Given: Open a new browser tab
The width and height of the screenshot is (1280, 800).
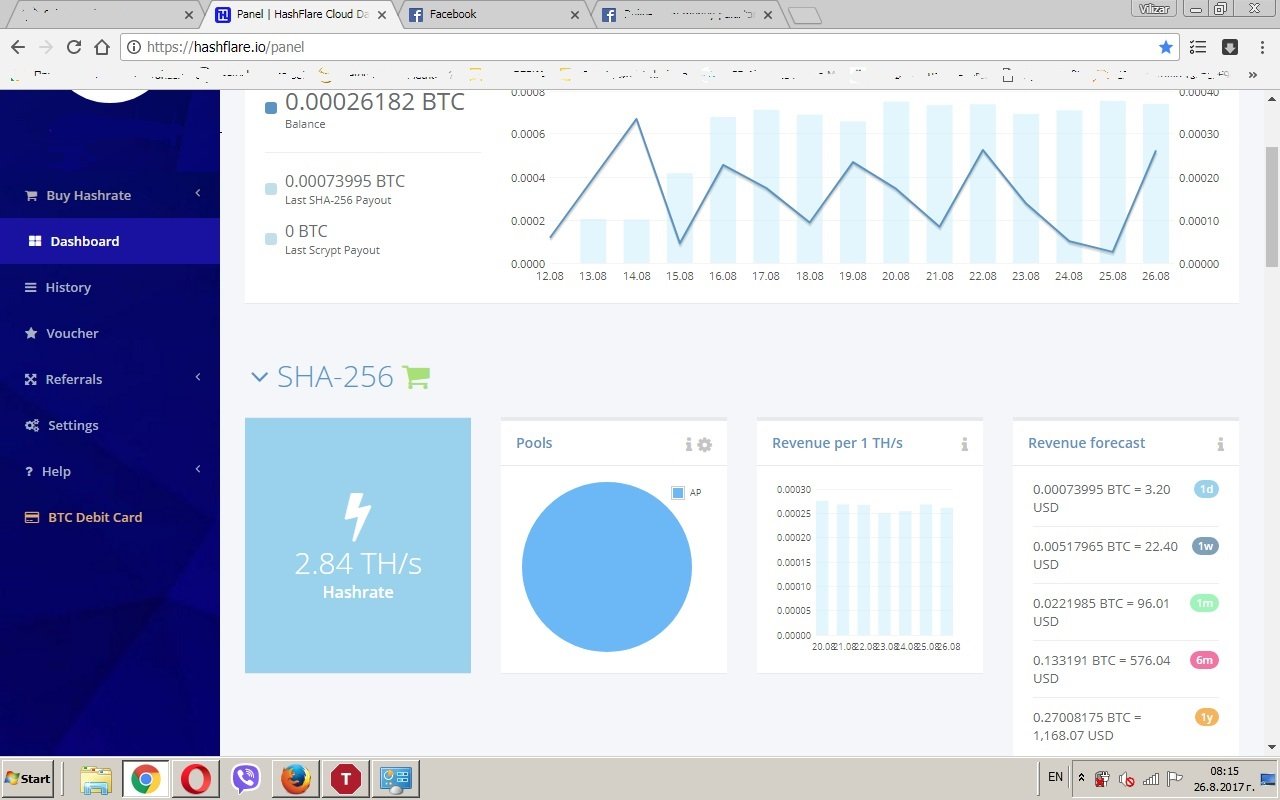Looking at the screenshot, I should (x=804, y=16).
